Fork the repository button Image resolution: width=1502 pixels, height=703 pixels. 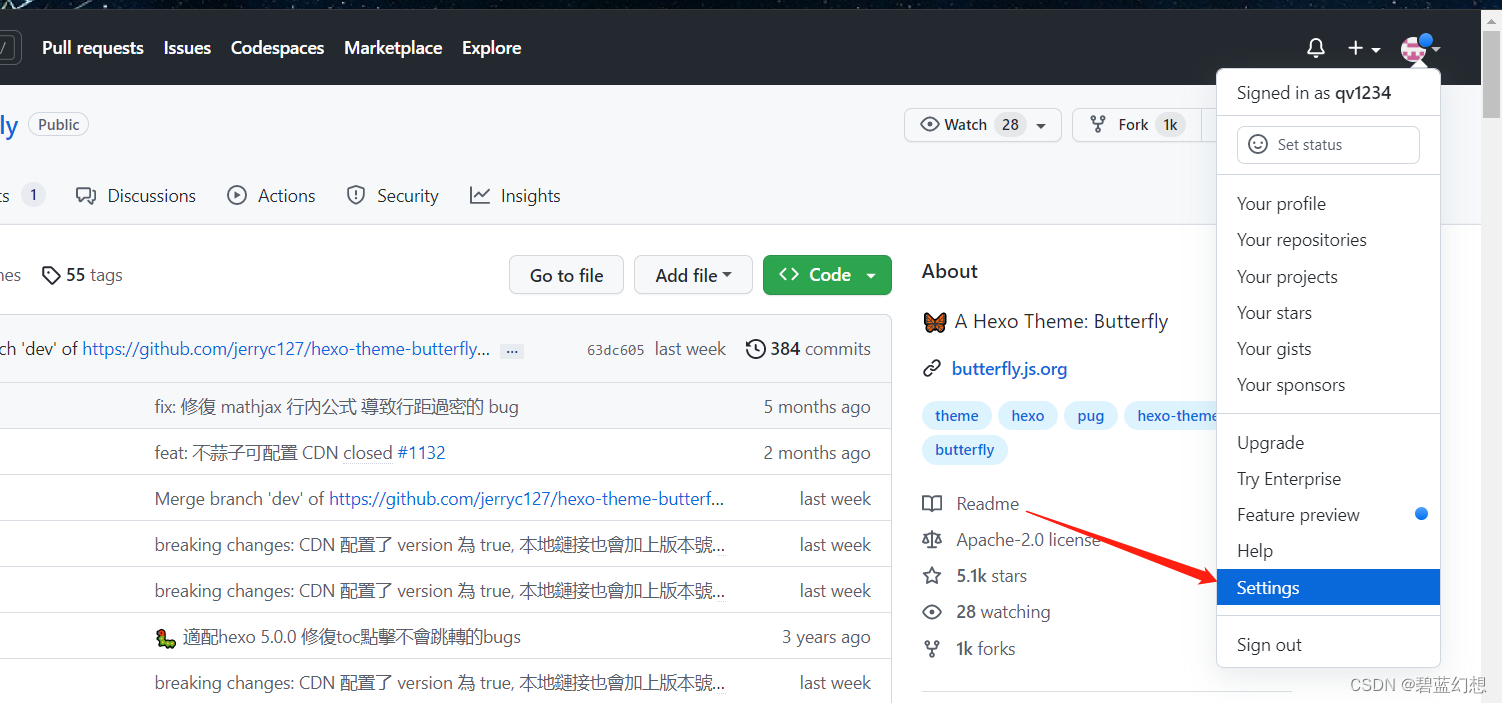click(x=1136, y=125)
